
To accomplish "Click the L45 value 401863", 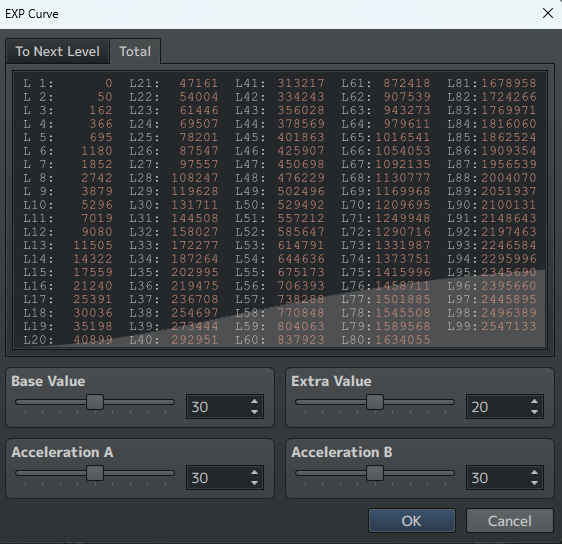I will tap(301, 137).
